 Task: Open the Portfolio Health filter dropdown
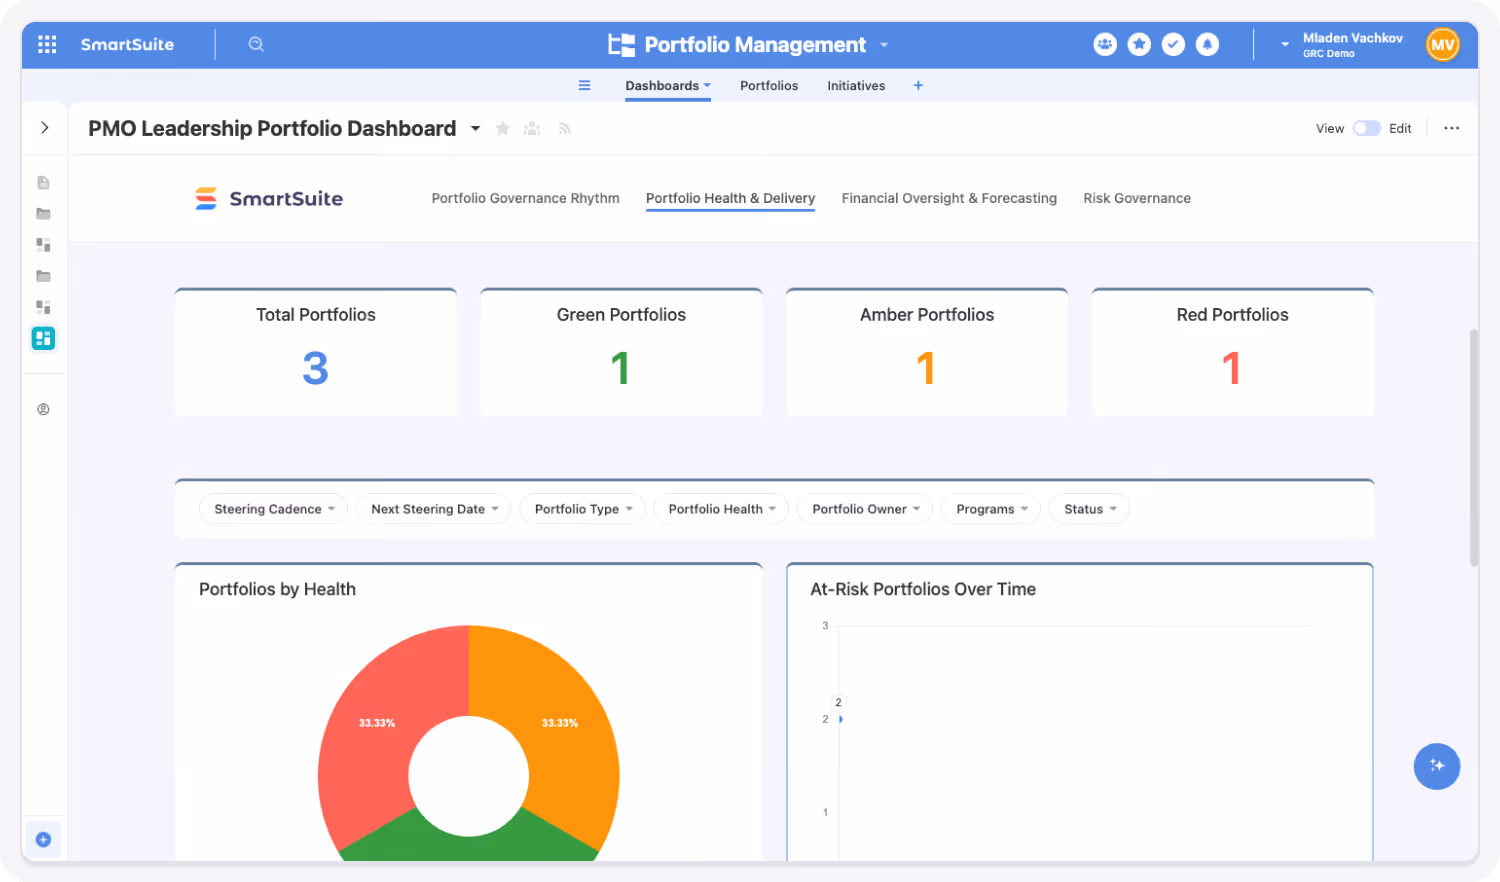click(x=721, y=509)
